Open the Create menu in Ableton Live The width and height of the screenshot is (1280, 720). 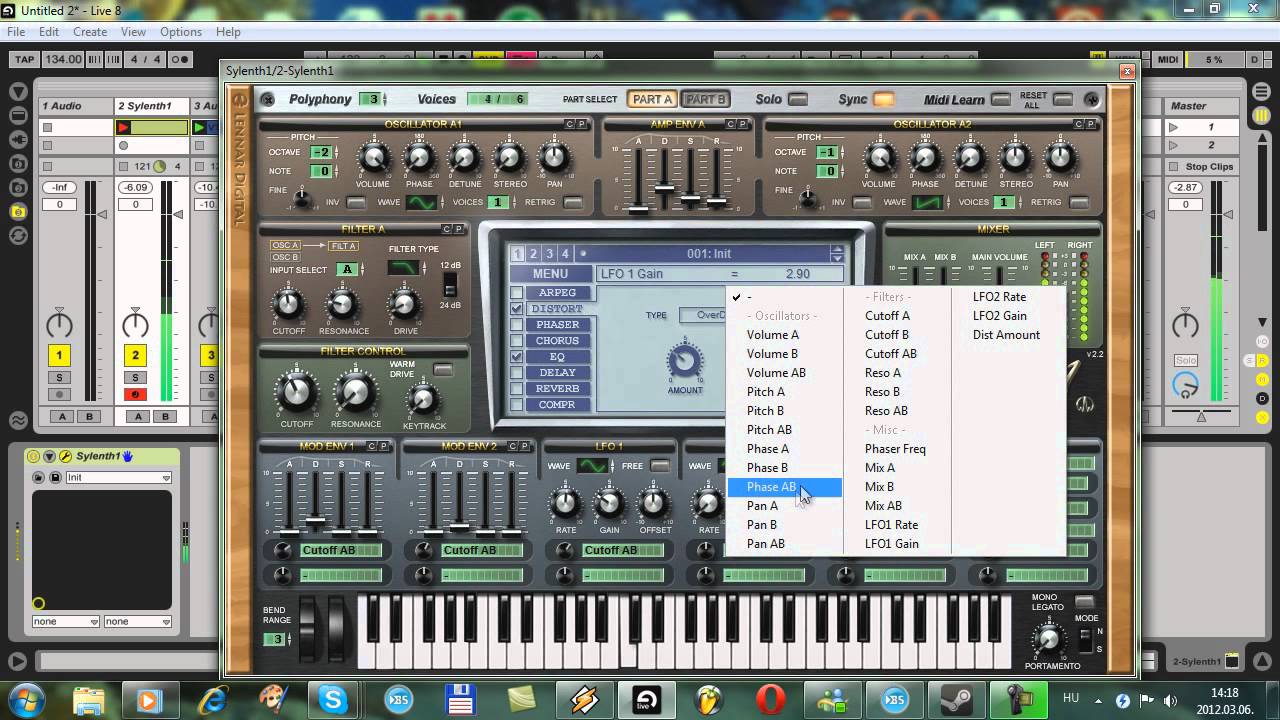pos(89,32)
